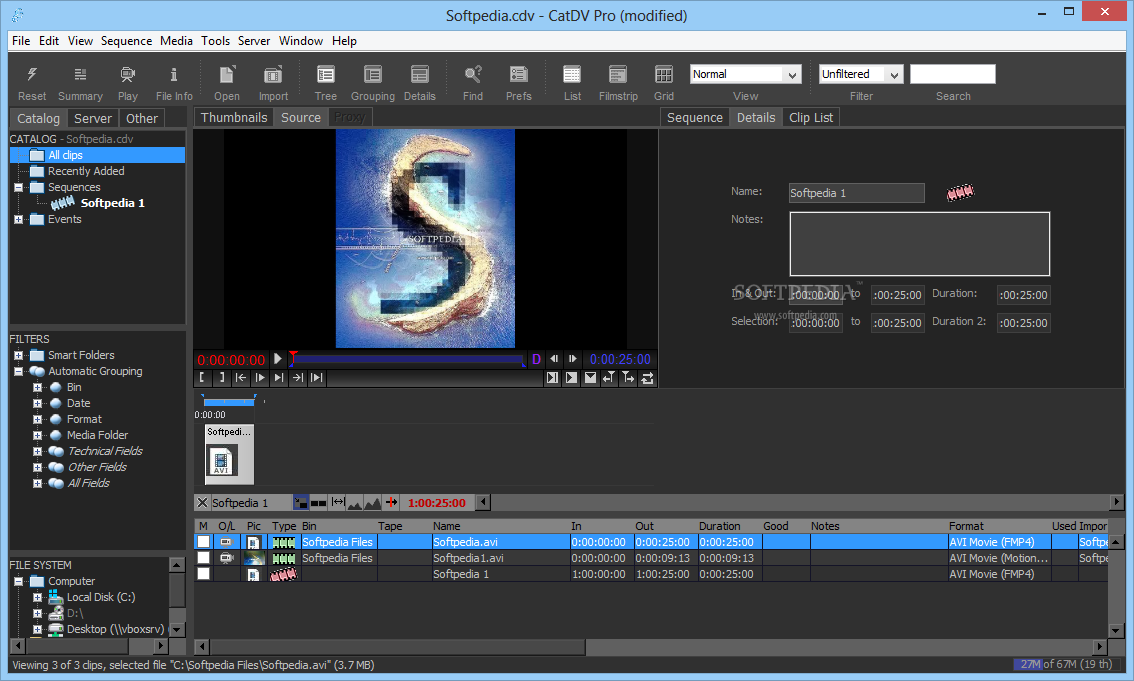Click the Notes text area
Viewport: 1134px width, 681px height.
coord(919,244)
